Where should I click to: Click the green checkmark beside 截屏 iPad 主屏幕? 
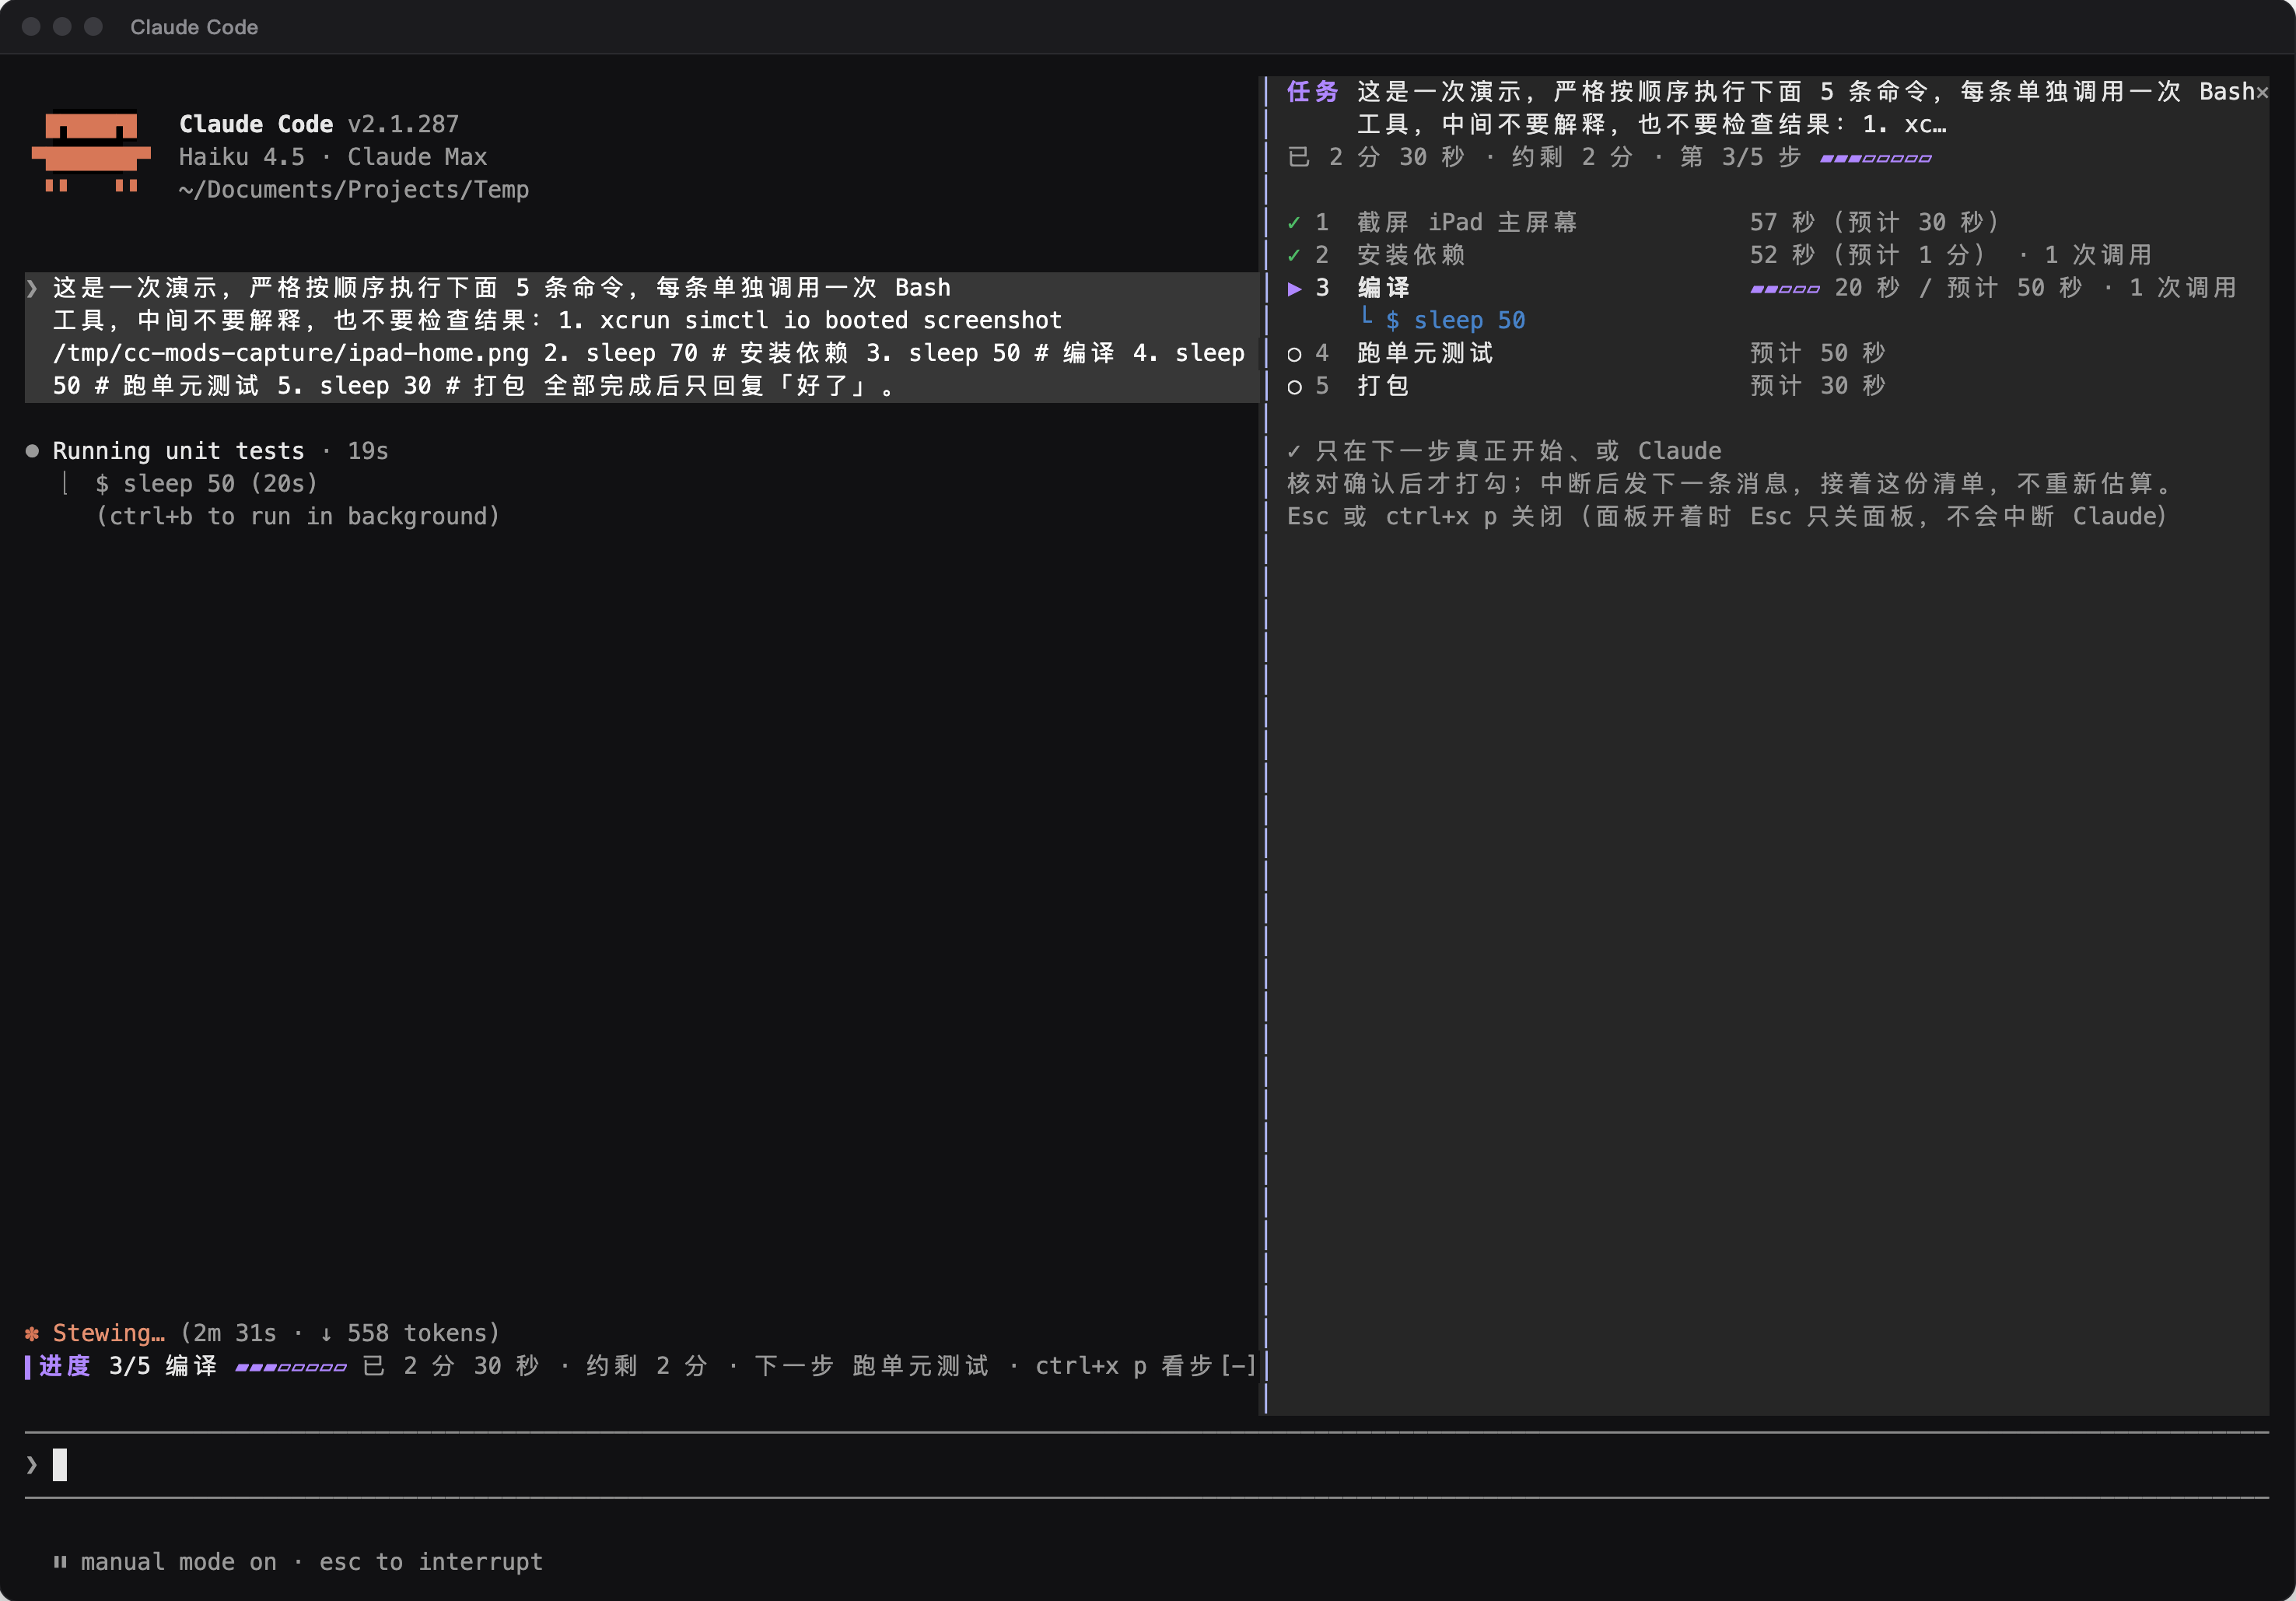pos(1294,222)
